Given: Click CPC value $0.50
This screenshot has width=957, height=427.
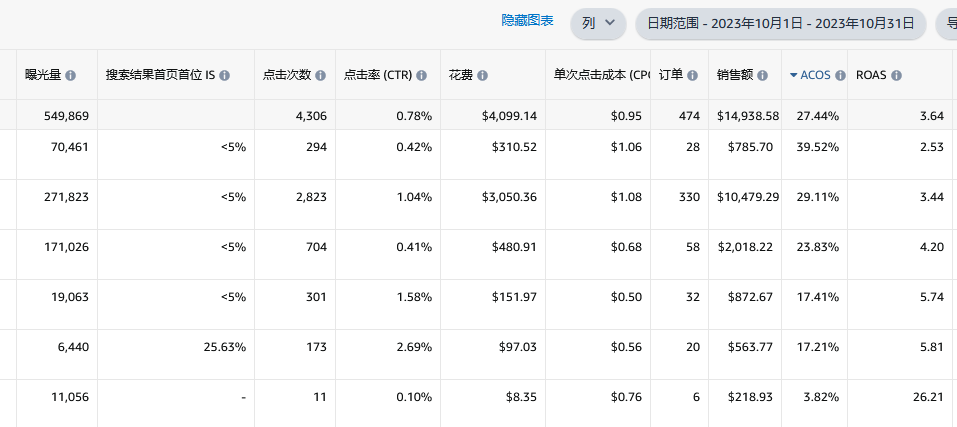Looking at the screenshot, I should pyautogui.click(x=626, y=297).
